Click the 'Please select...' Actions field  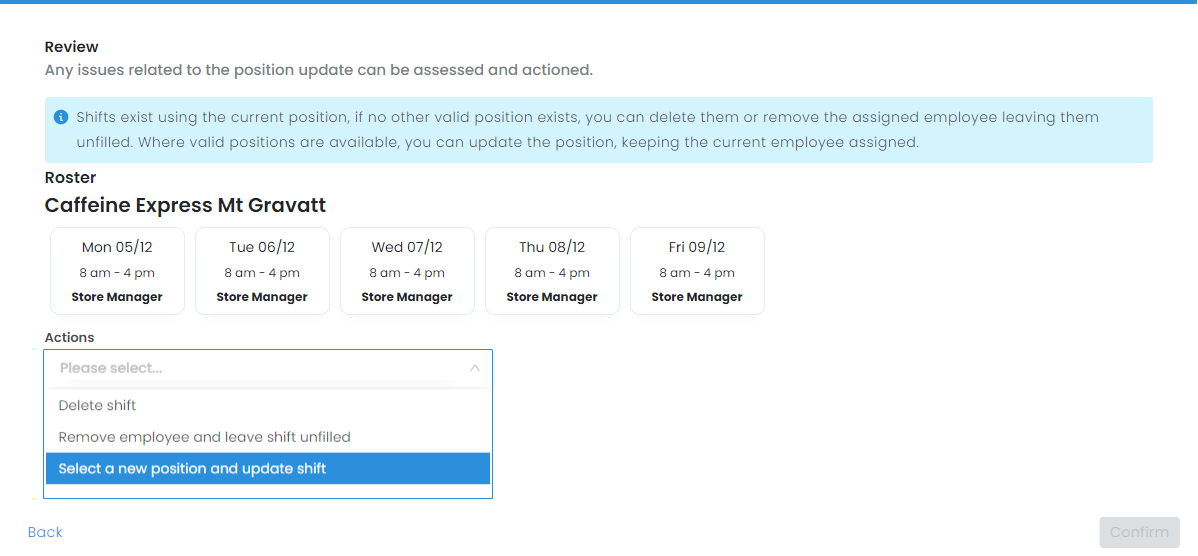(x=250, y=368)
